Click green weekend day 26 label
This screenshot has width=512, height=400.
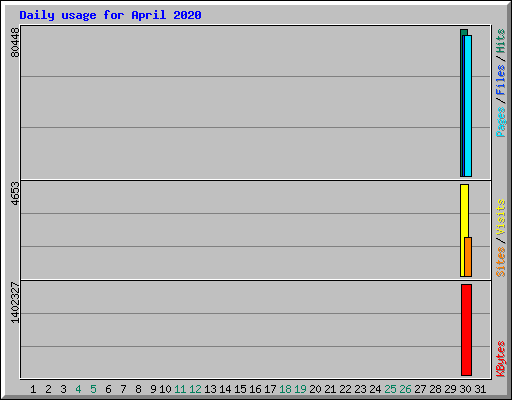(405, 389)
